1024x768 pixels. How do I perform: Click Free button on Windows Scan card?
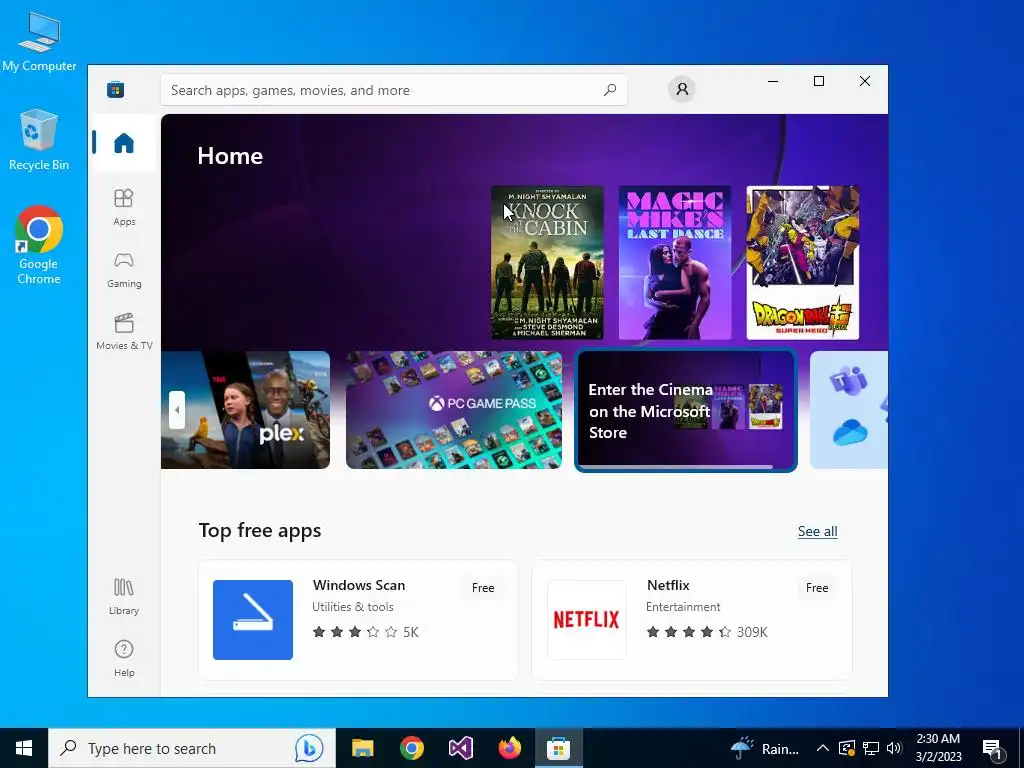tap(483, 588)
